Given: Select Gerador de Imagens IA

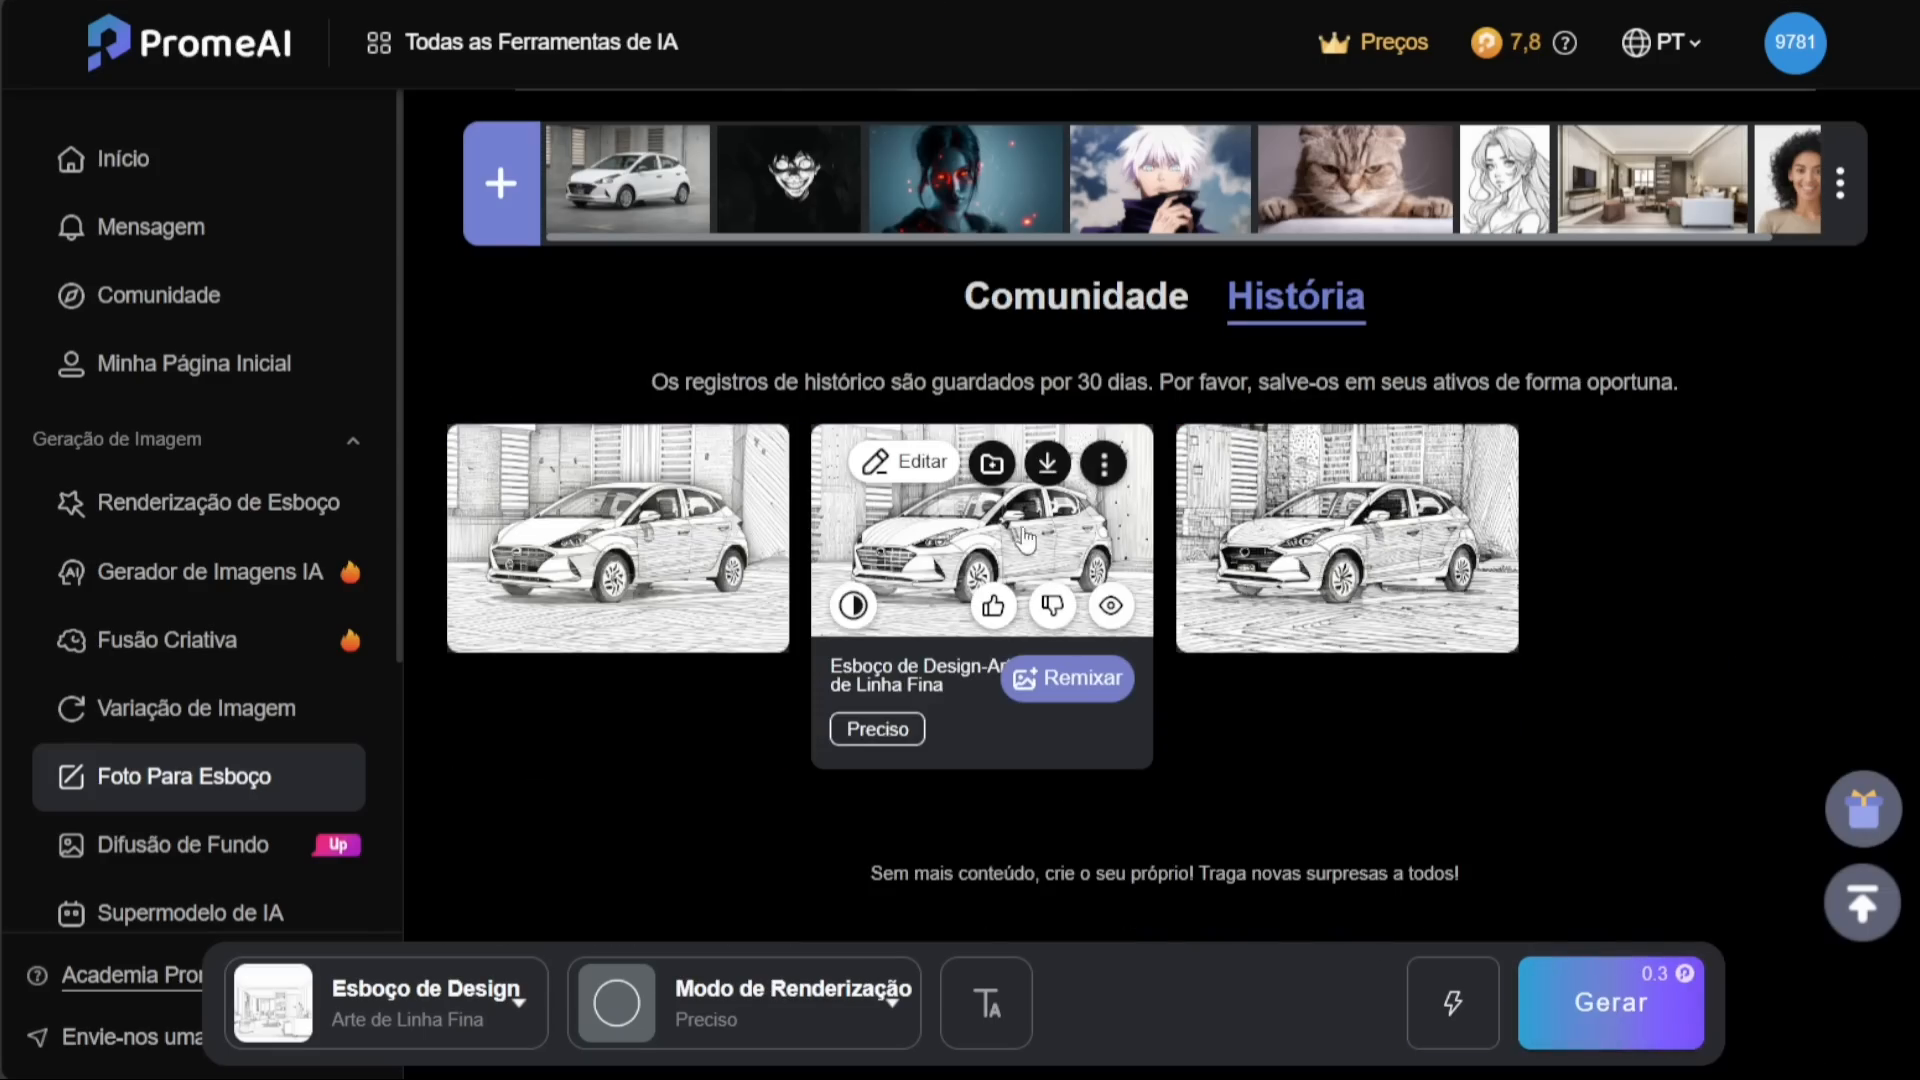Looking at the screenshot, I should pos(198,572).
